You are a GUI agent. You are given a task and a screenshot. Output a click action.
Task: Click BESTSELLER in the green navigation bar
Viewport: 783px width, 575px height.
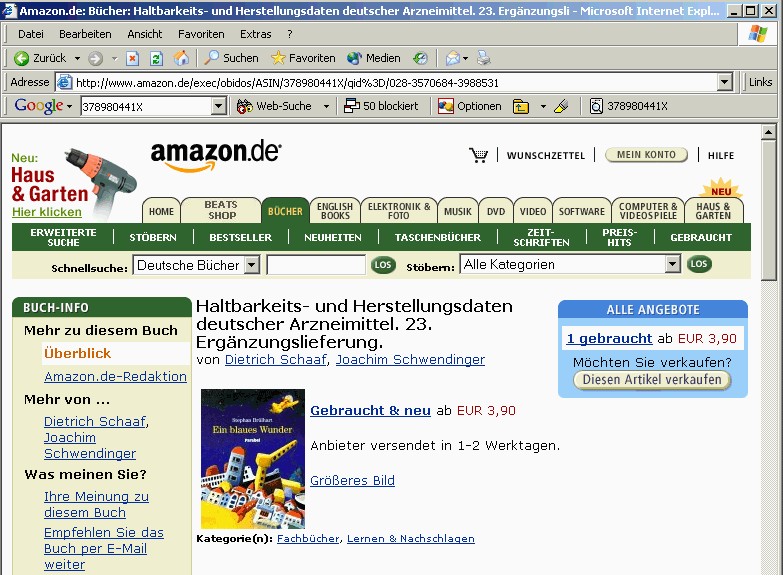(241, 237)
